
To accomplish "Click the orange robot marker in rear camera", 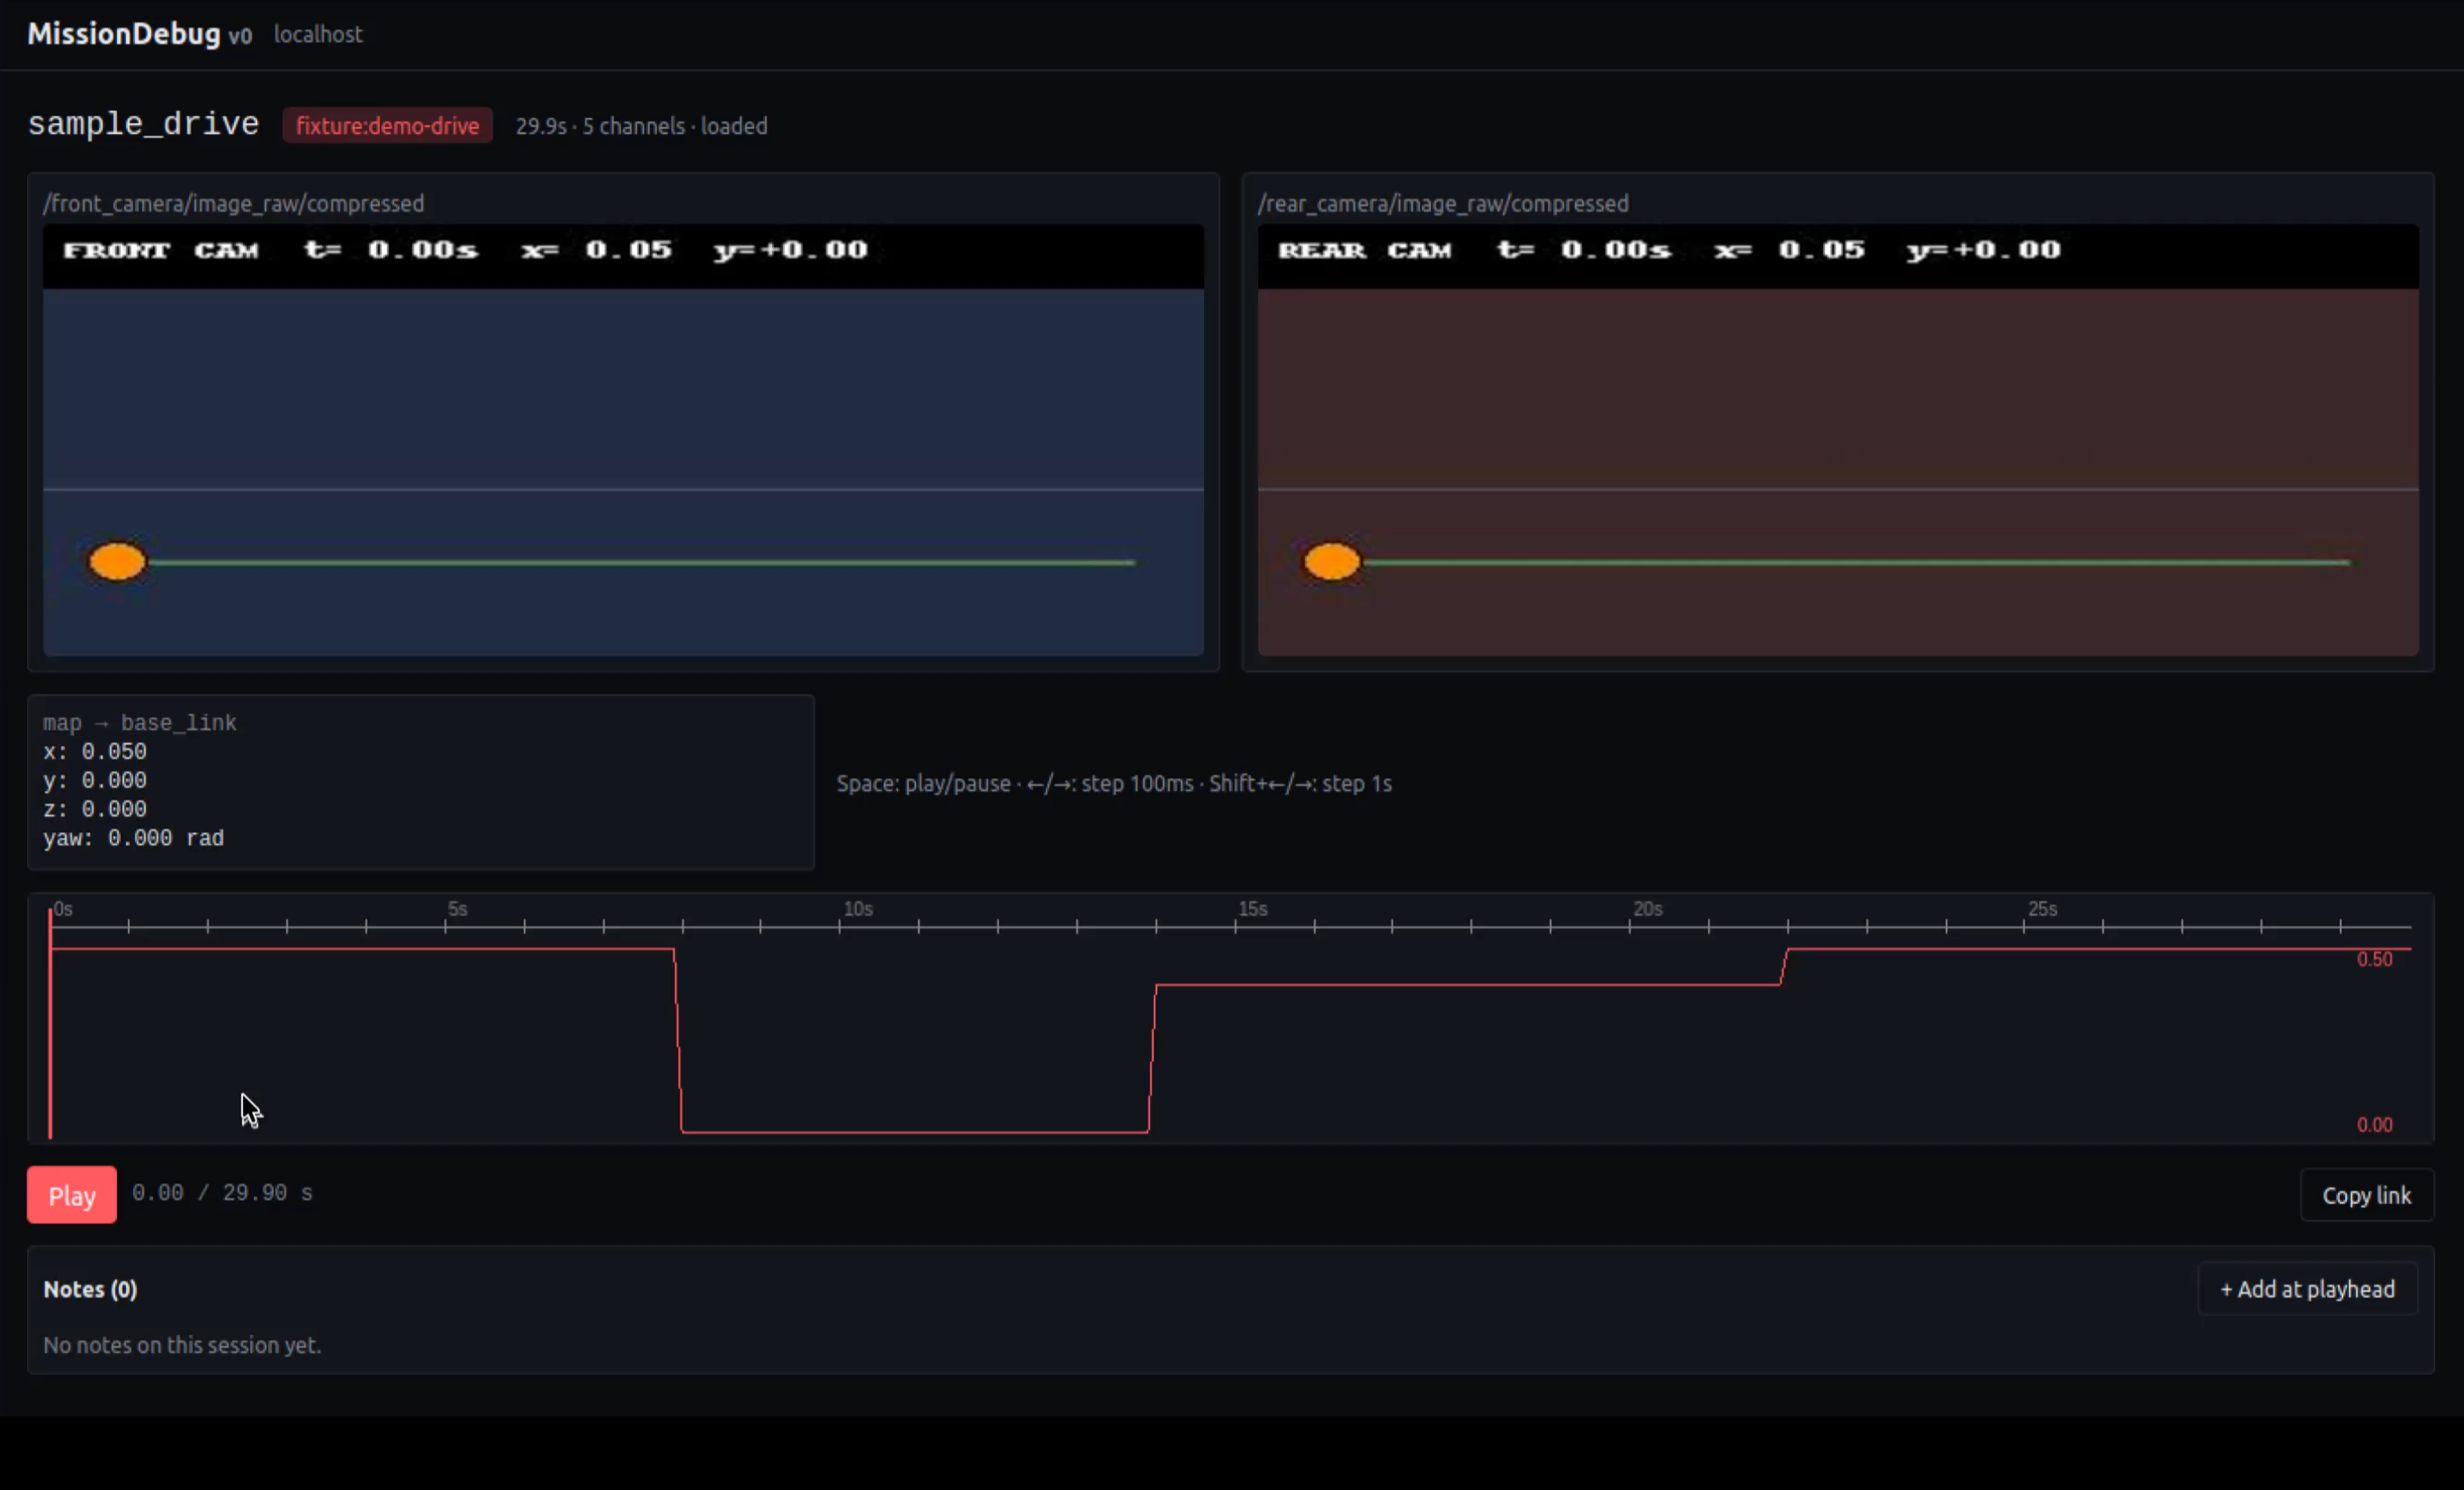I will [1332, 561].
